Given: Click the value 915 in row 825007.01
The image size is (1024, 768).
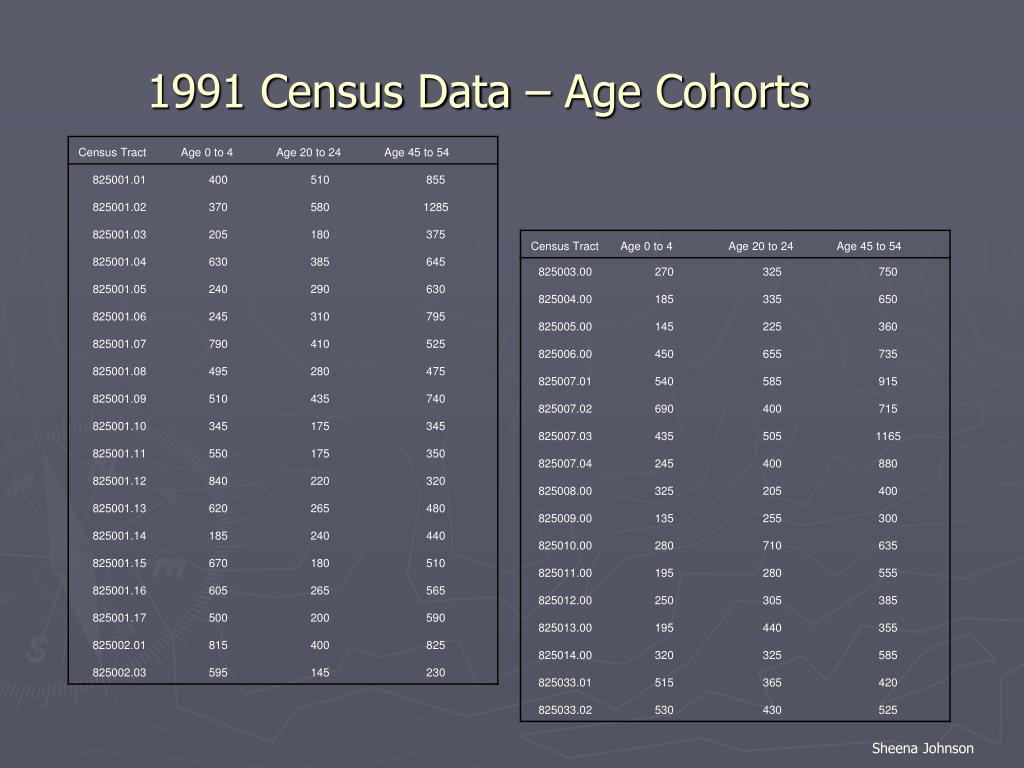Looking at the screenshot, I should tap(888, 382).
